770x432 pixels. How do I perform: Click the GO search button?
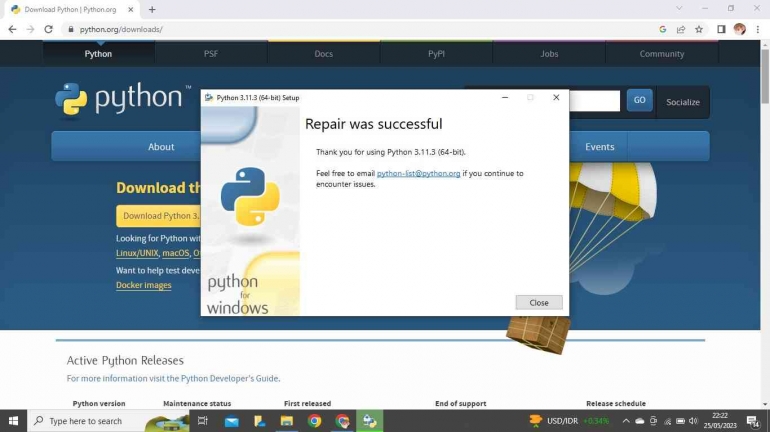tap(639, 100)
